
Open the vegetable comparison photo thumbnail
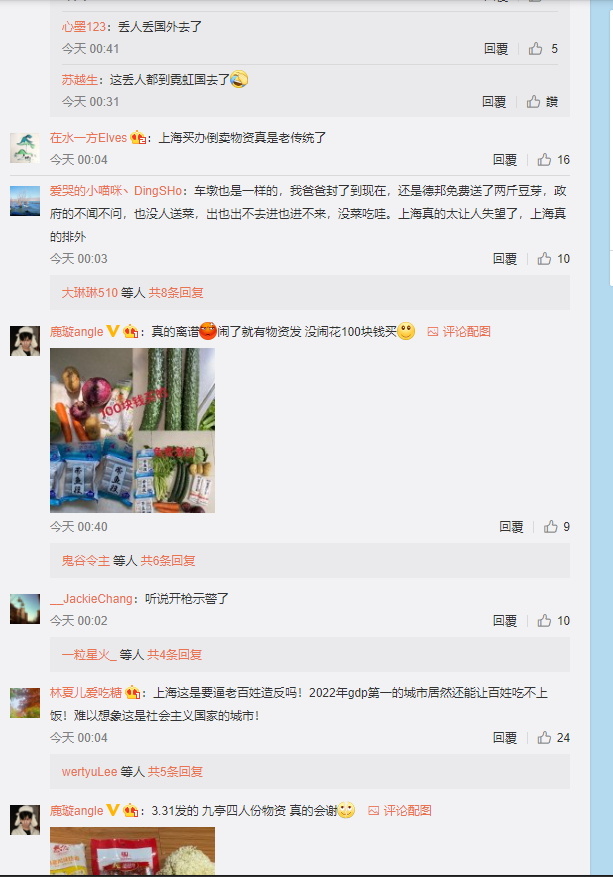click(133, 430)
